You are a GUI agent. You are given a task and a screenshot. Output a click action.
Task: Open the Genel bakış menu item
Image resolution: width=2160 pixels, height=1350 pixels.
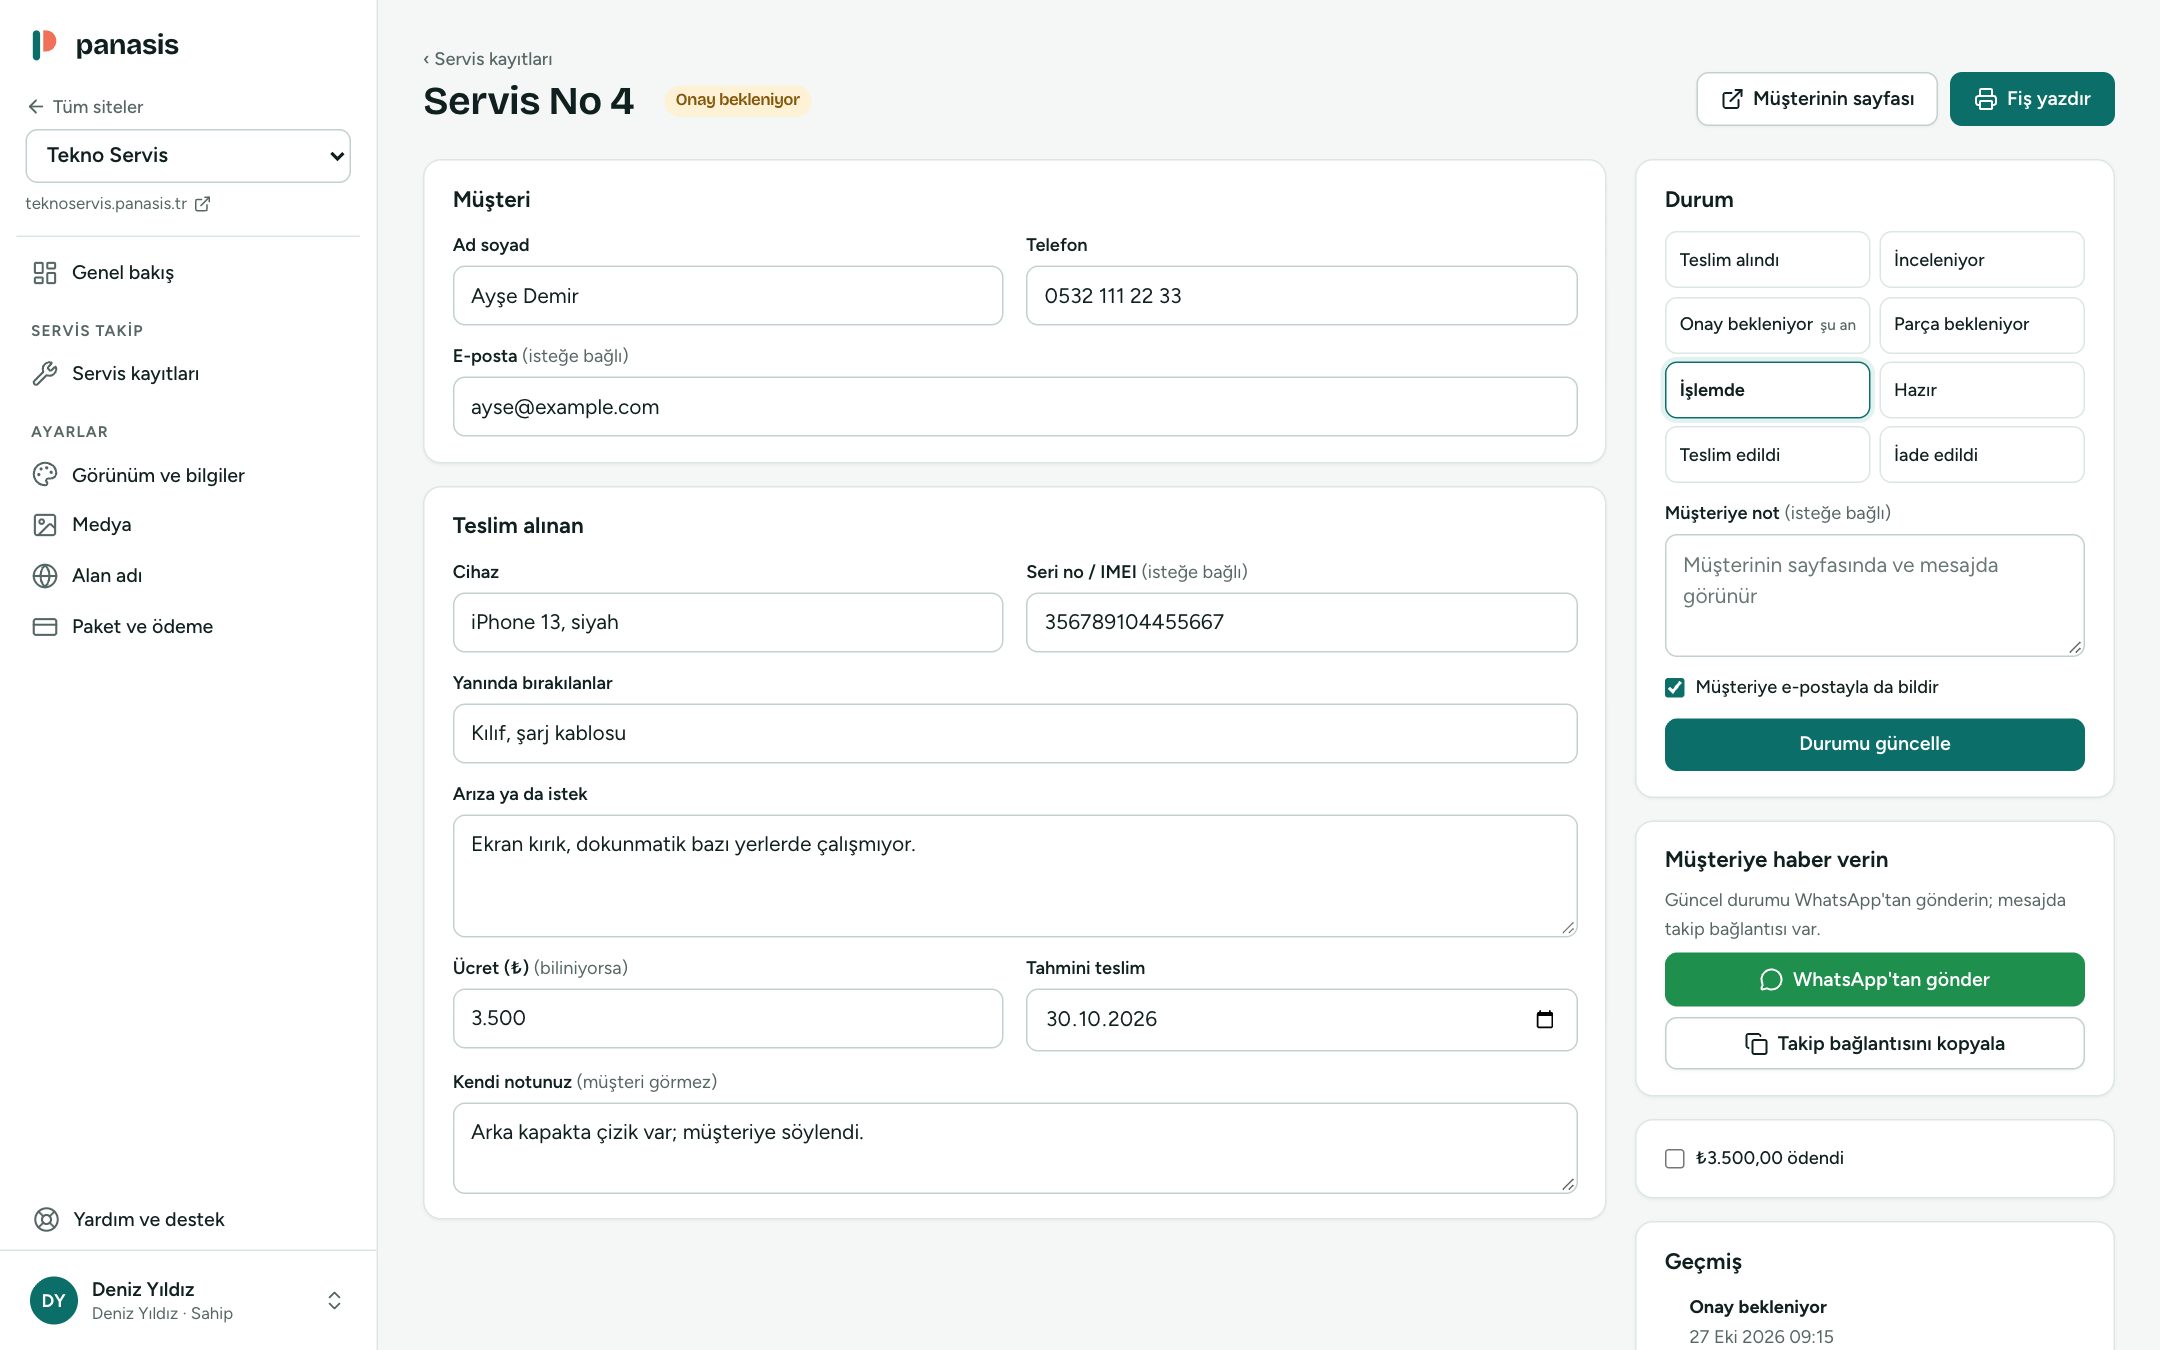[188, 273]
